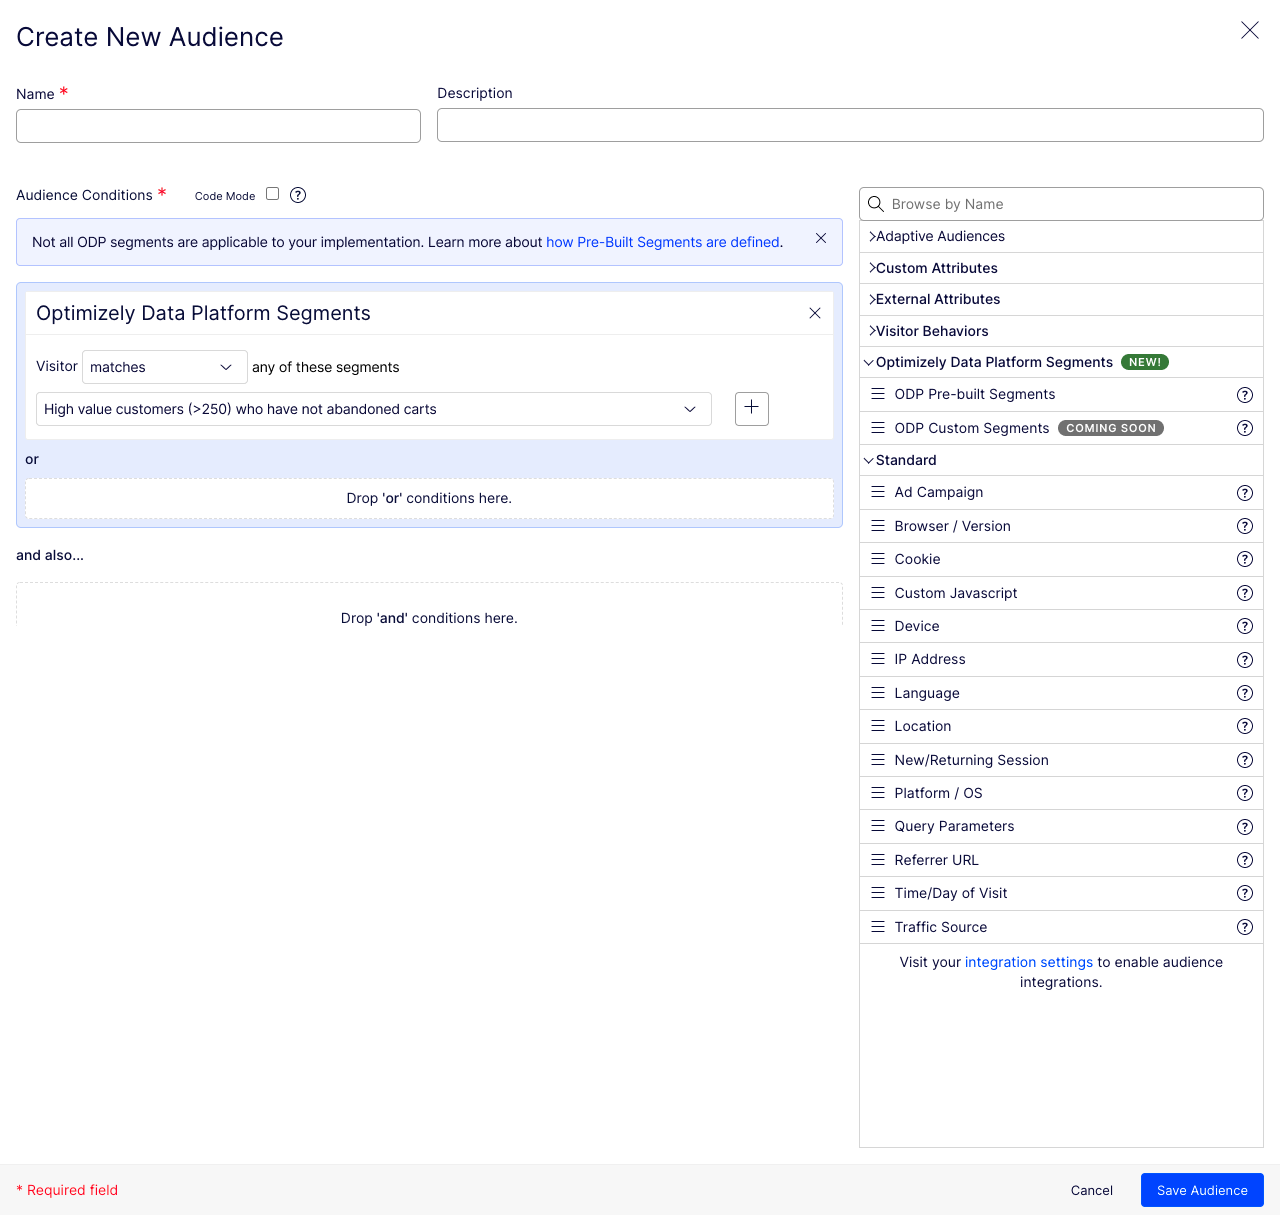Open help for Query Parameters

point(1245,827)
